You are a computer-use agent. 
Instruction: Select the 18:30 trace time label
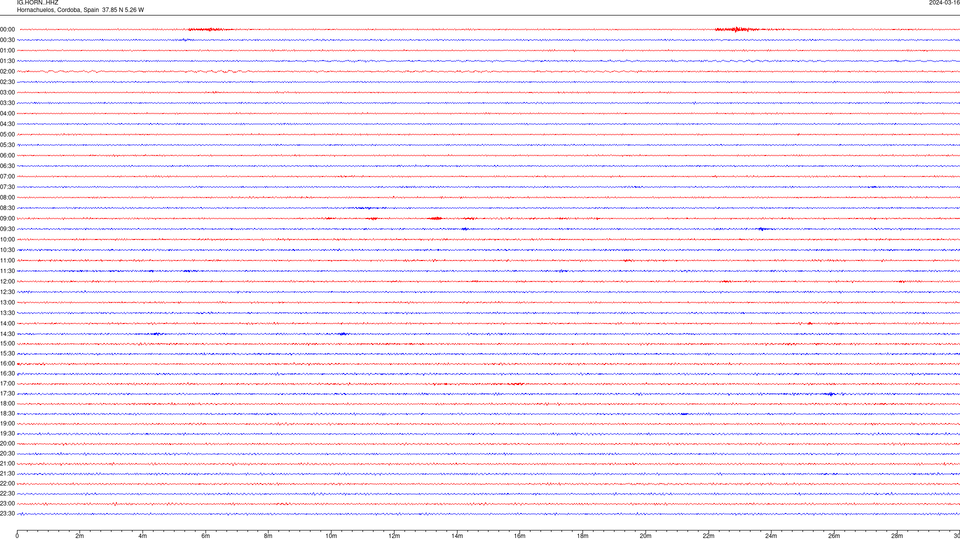[x=7, y=414]
